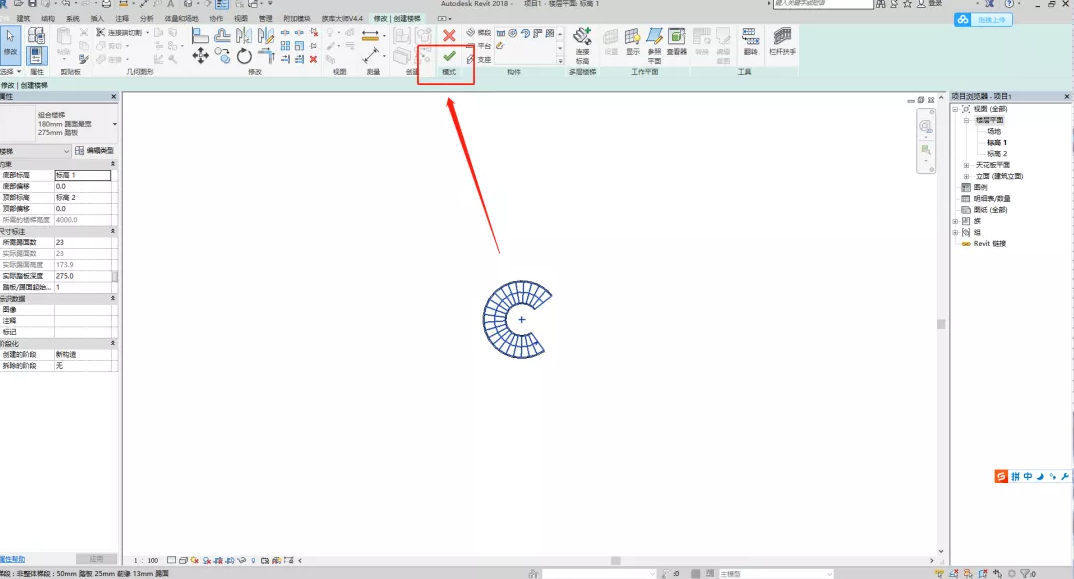Click the Copy tool with two circles
Screen dimensions: 1074x579
(x=222, y=55)
